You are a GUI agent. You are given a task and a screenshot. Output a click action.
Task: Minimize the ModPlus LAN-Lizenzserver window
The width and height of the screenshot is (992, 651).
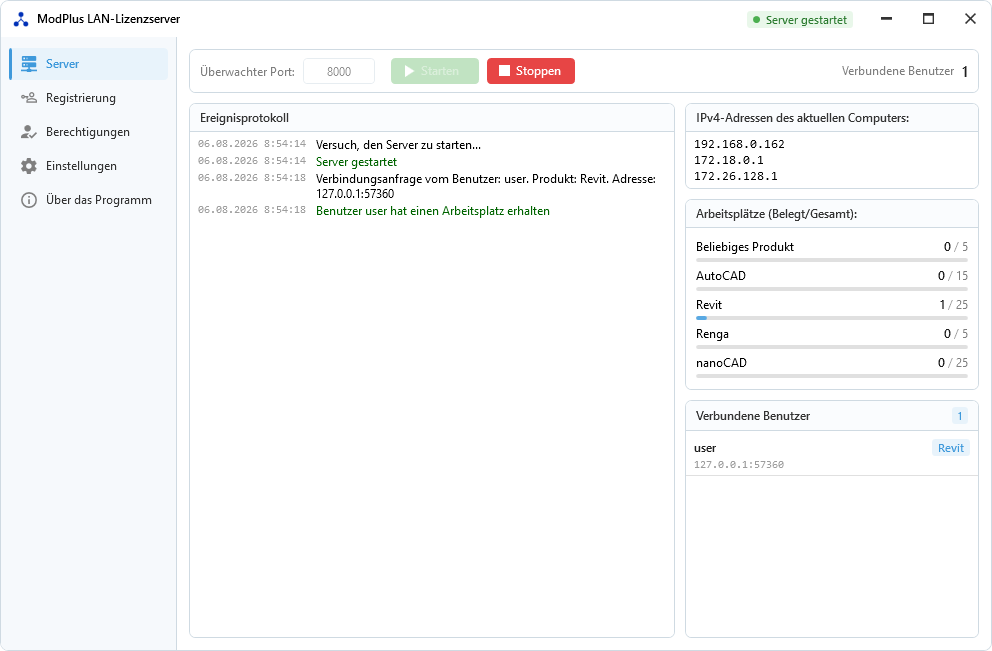(x=886, y=19)
